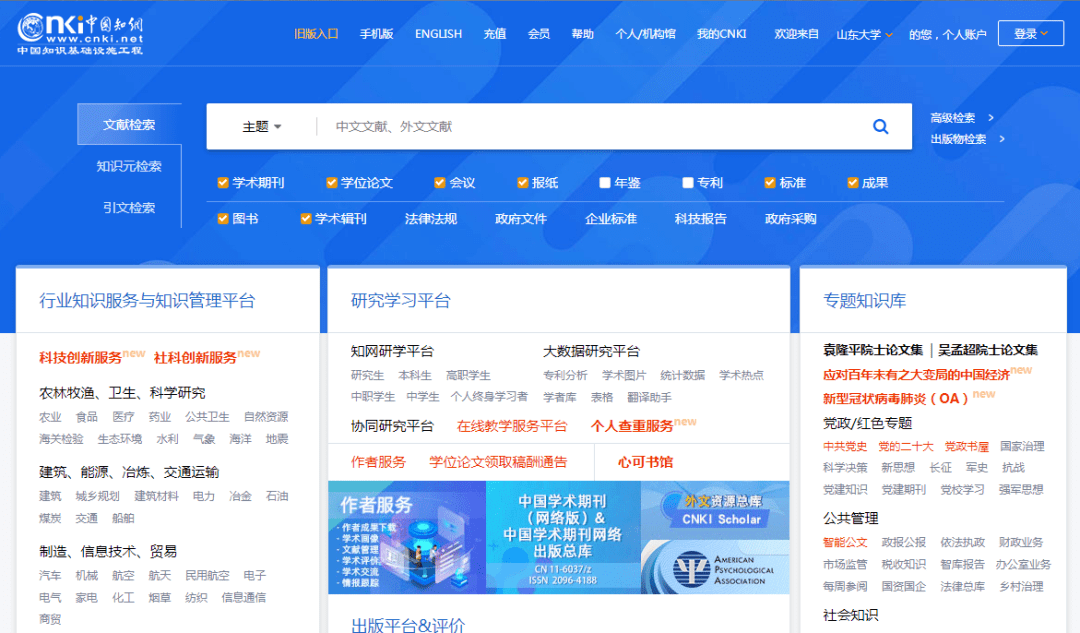
Task: Open the 政府采购 resource link
Action: pos(791,219)
